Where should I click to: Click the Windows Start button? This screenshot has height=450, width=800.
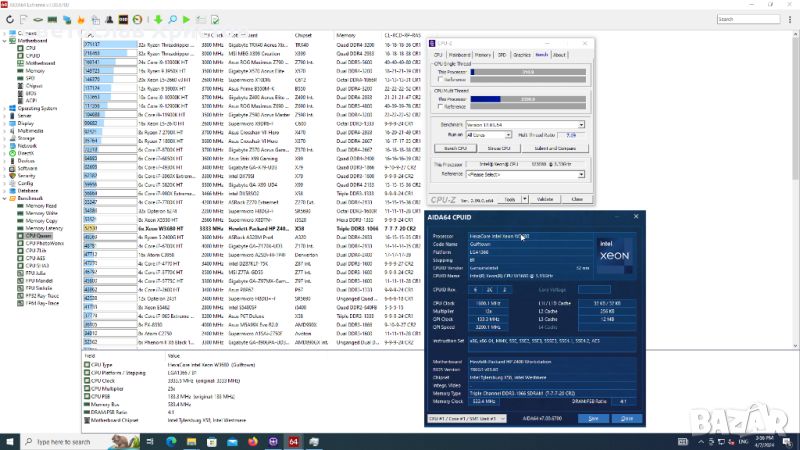click(8, 440)
